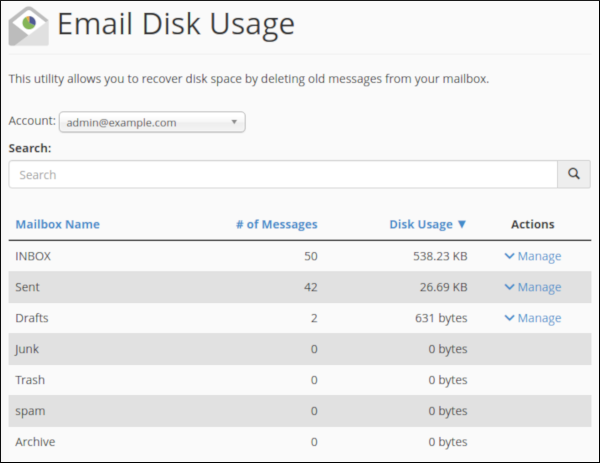Click the Email Disk Usage page heading
Image resolution: width=600 pixels, height=463 pixels.
(x=175, y=25)
